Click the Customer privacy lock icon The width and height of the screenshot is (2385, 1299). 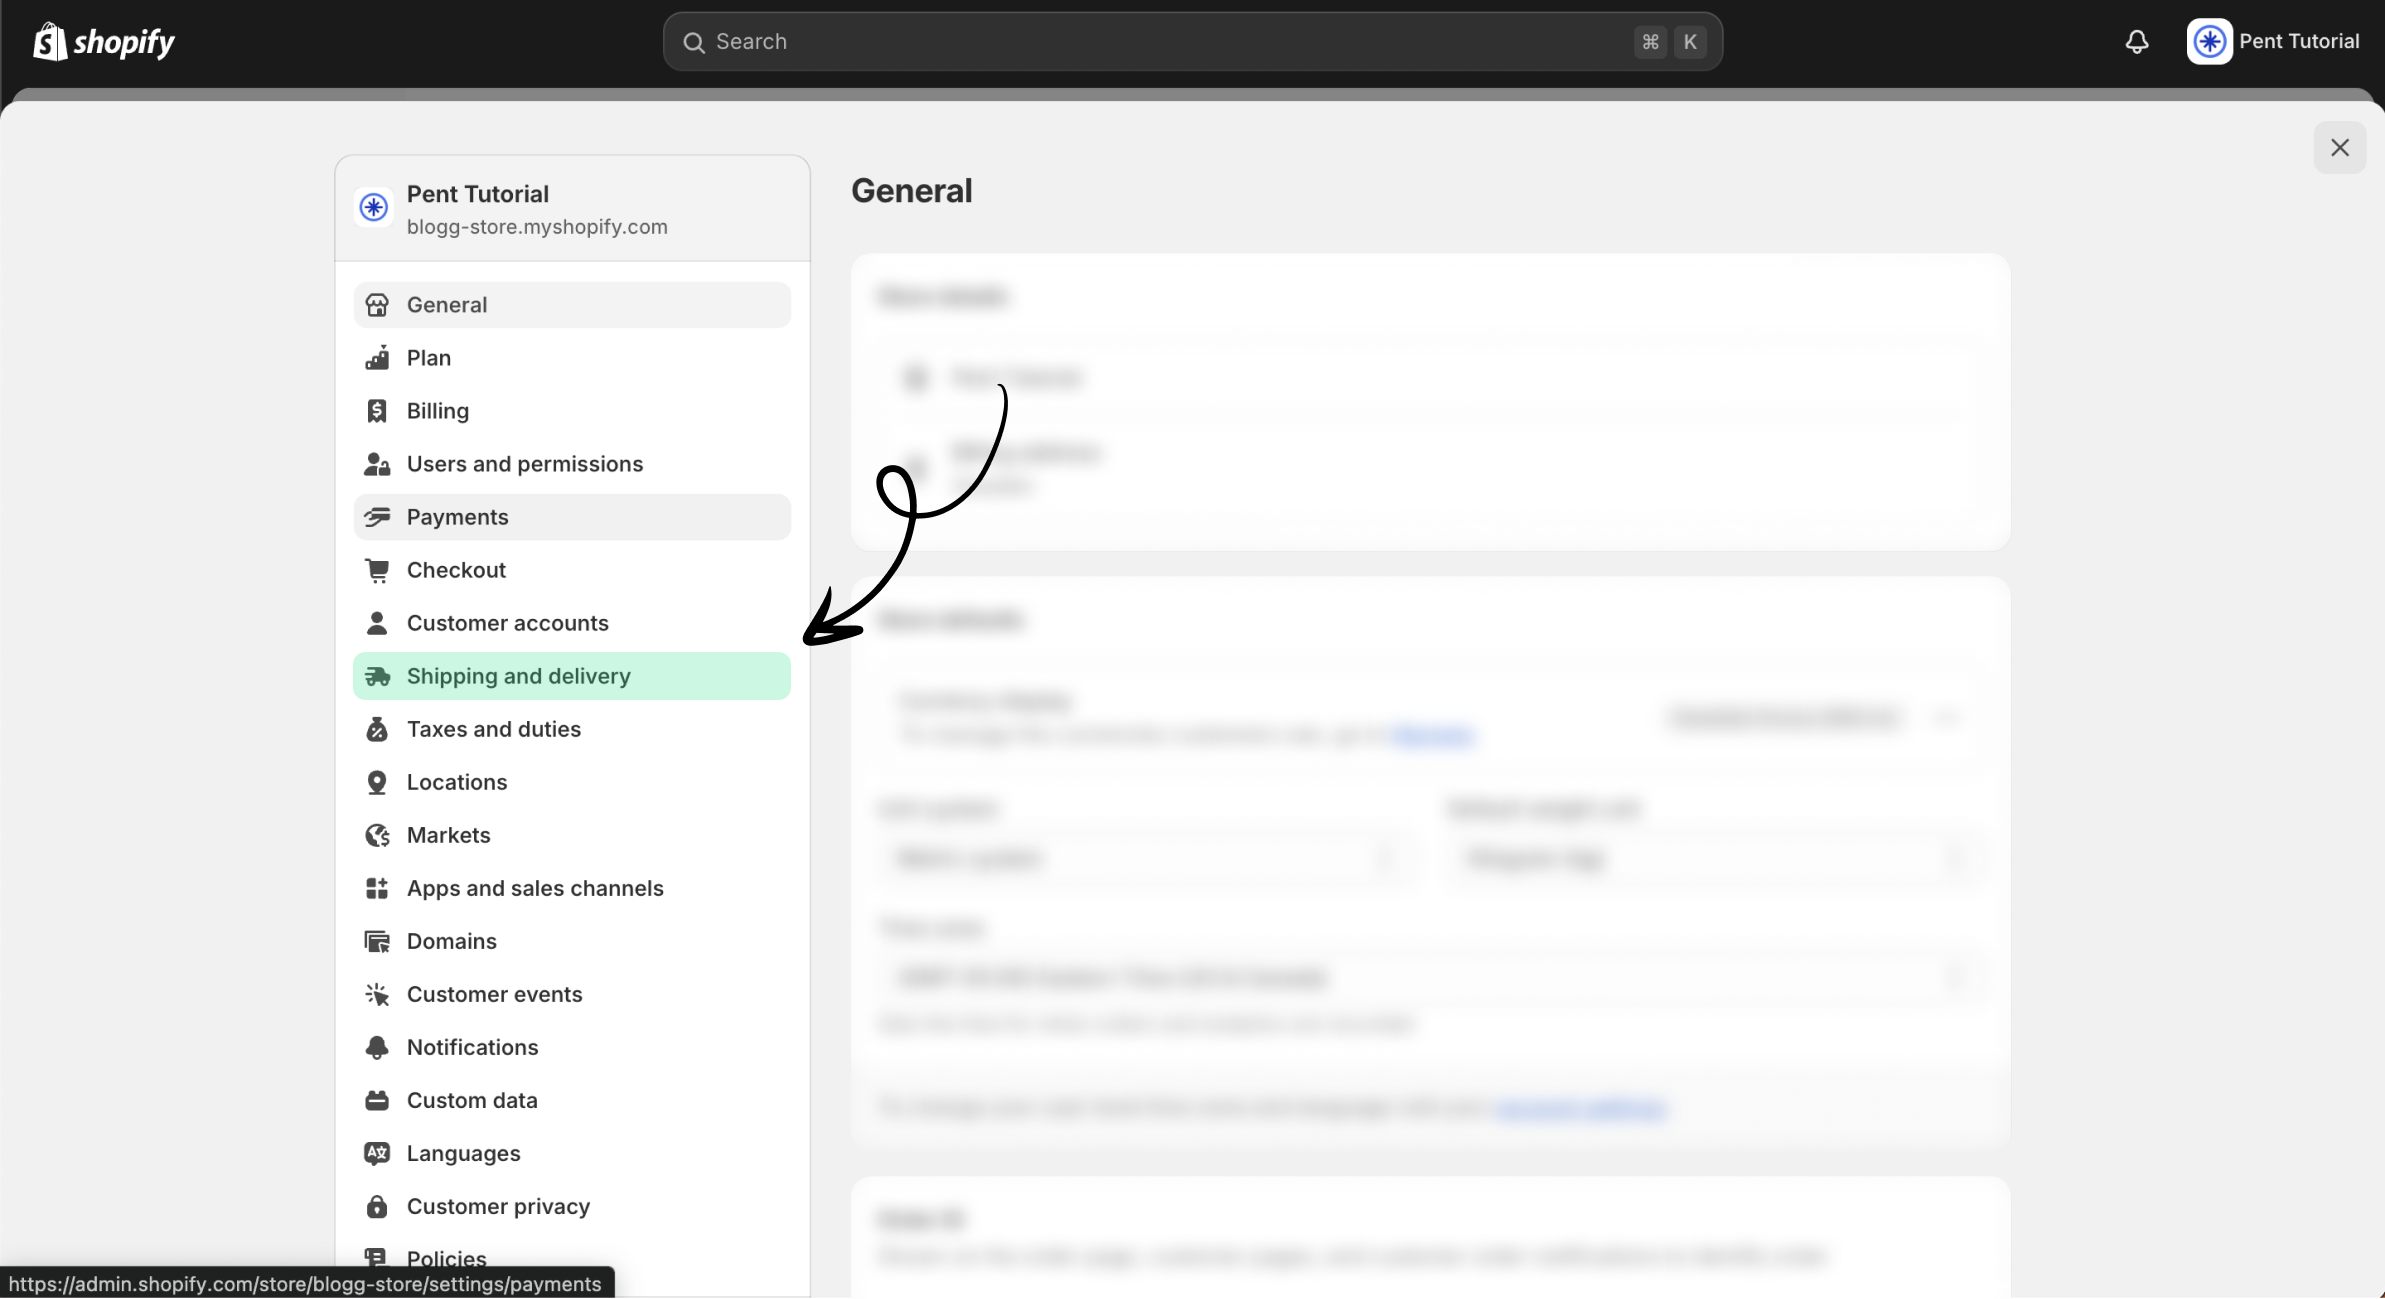(377, 1206)
